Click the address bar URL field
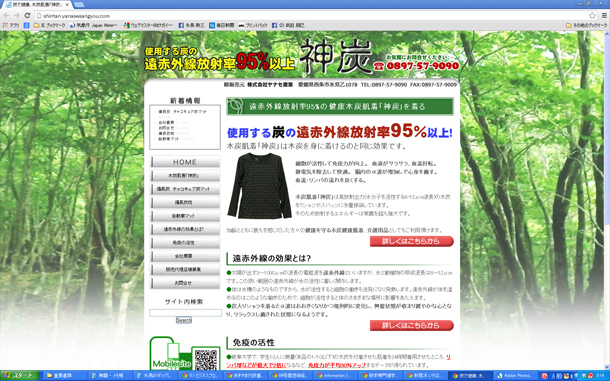The width and height of the screenshot is (610, 381). coord(311,16)
